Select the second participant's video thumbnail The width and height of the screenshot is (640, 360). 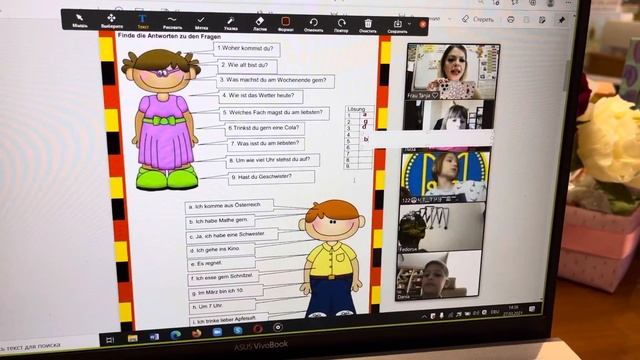[x=449, y=115]
